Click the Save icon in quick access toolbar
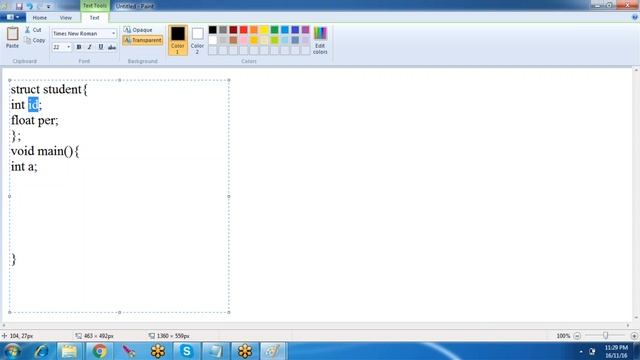Viewport: 640px width, 360px height. [19, 6]
